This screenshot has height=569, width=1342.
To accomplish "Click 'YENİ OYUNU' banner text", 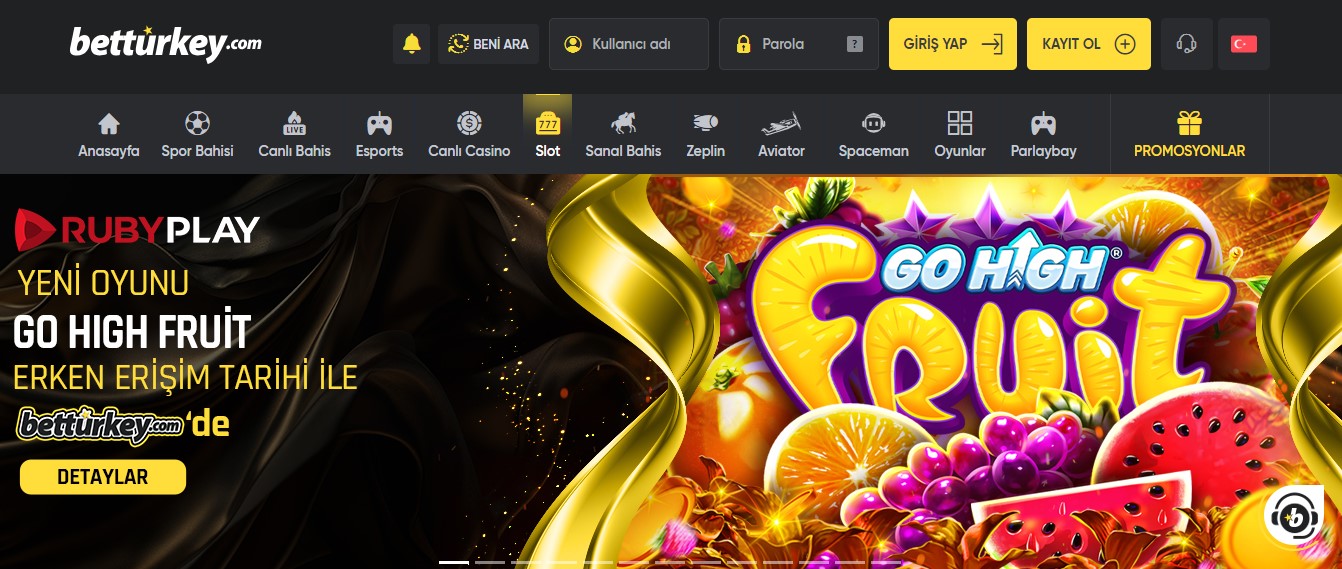I will coord(103,284).
